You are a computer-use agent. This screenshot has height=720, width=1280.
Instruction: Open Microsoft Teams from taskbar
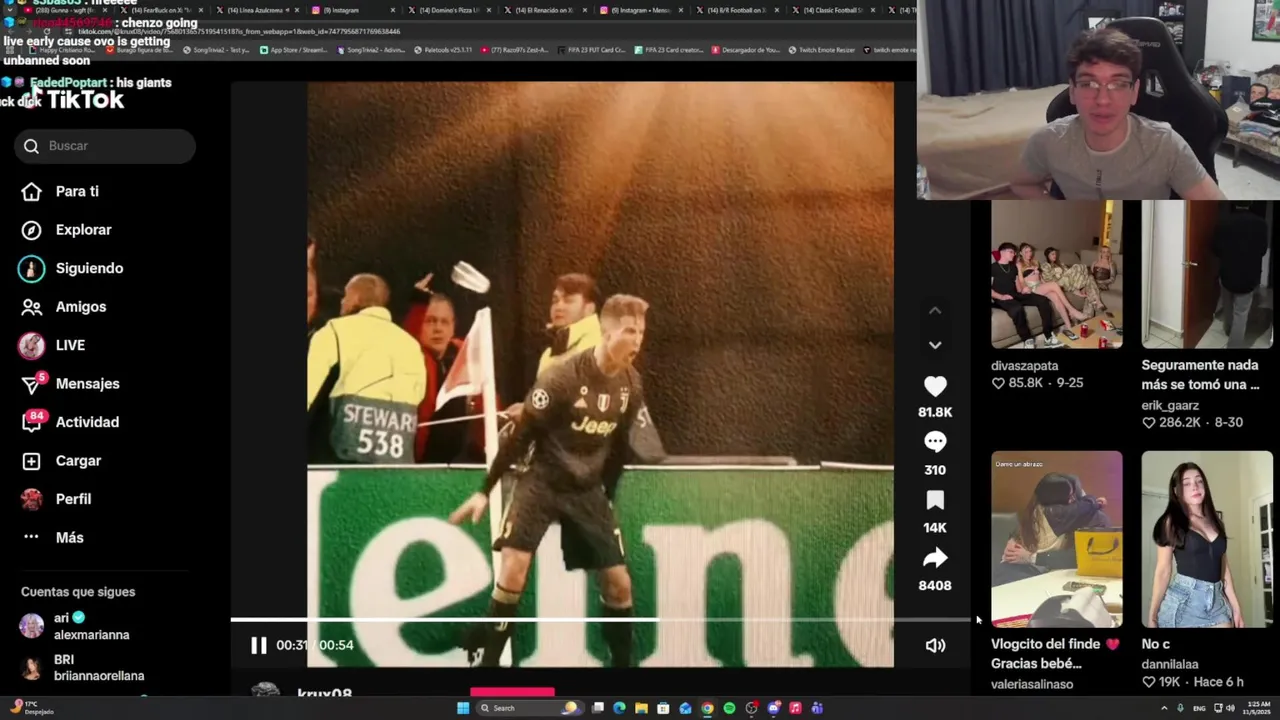tap(817, 708)
